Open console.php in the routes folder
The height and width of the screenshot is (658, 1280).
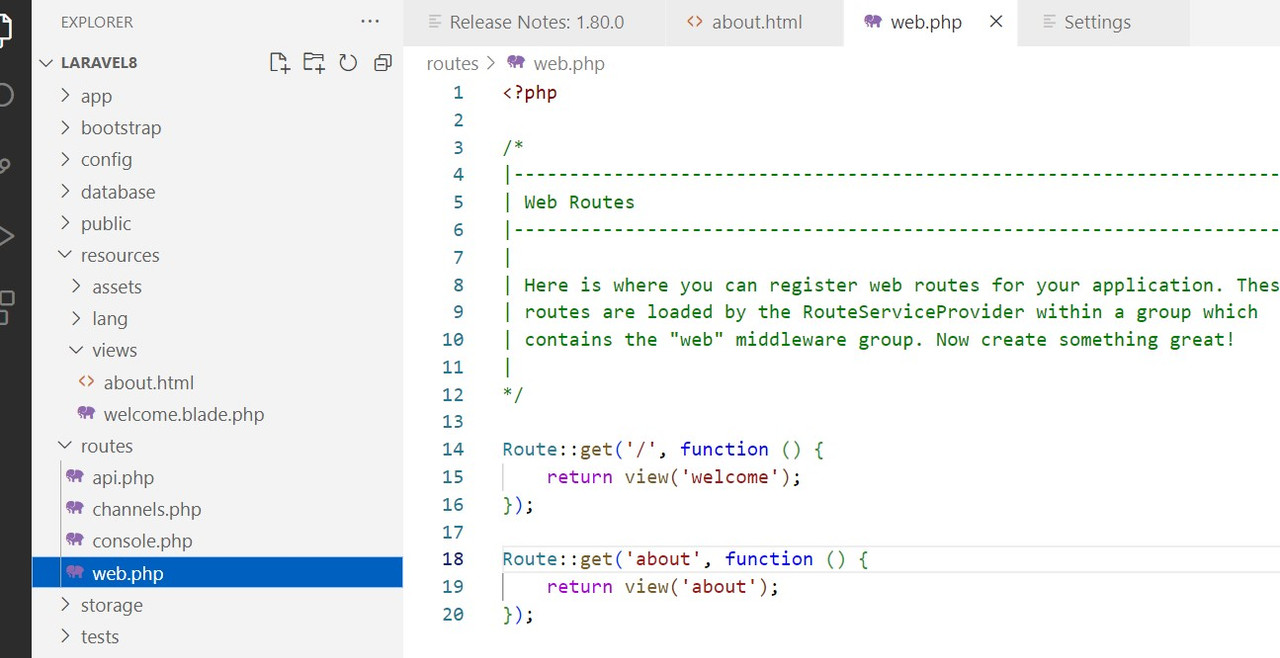142,541
